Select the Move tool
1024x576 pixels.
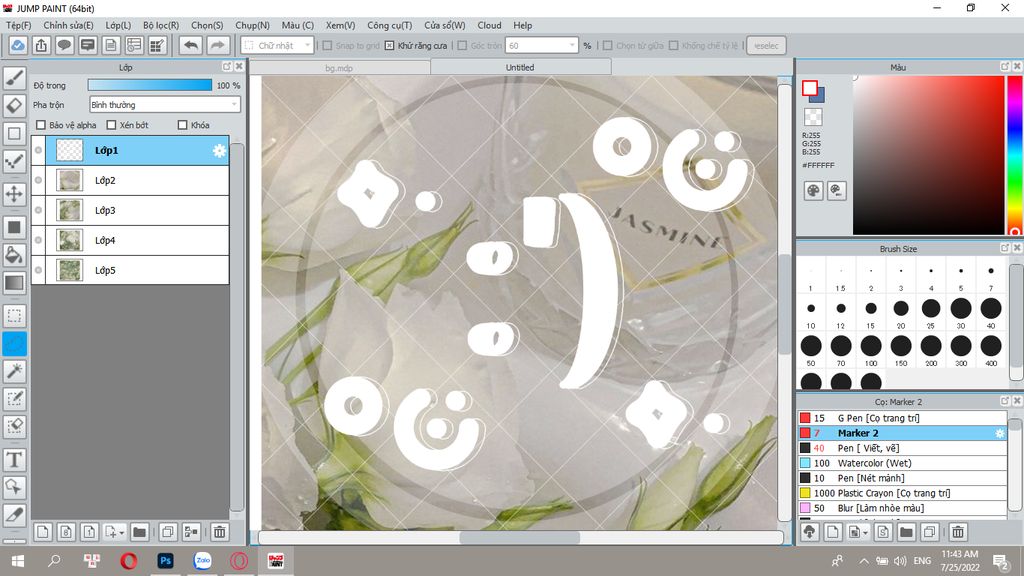tap(14, 194)
